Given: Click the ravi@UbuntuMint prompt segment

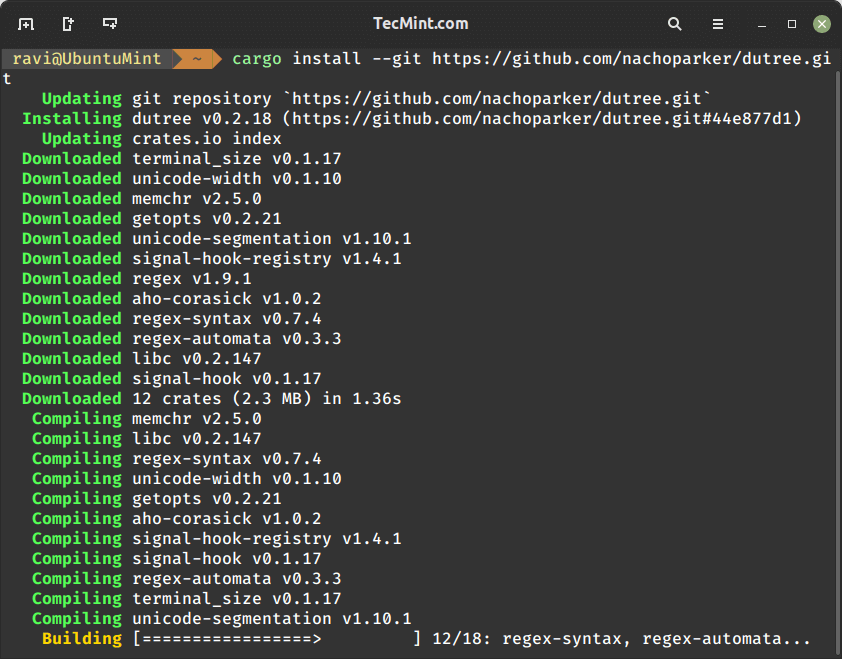Looking at the screenshot, I should (x=87, y=59).
